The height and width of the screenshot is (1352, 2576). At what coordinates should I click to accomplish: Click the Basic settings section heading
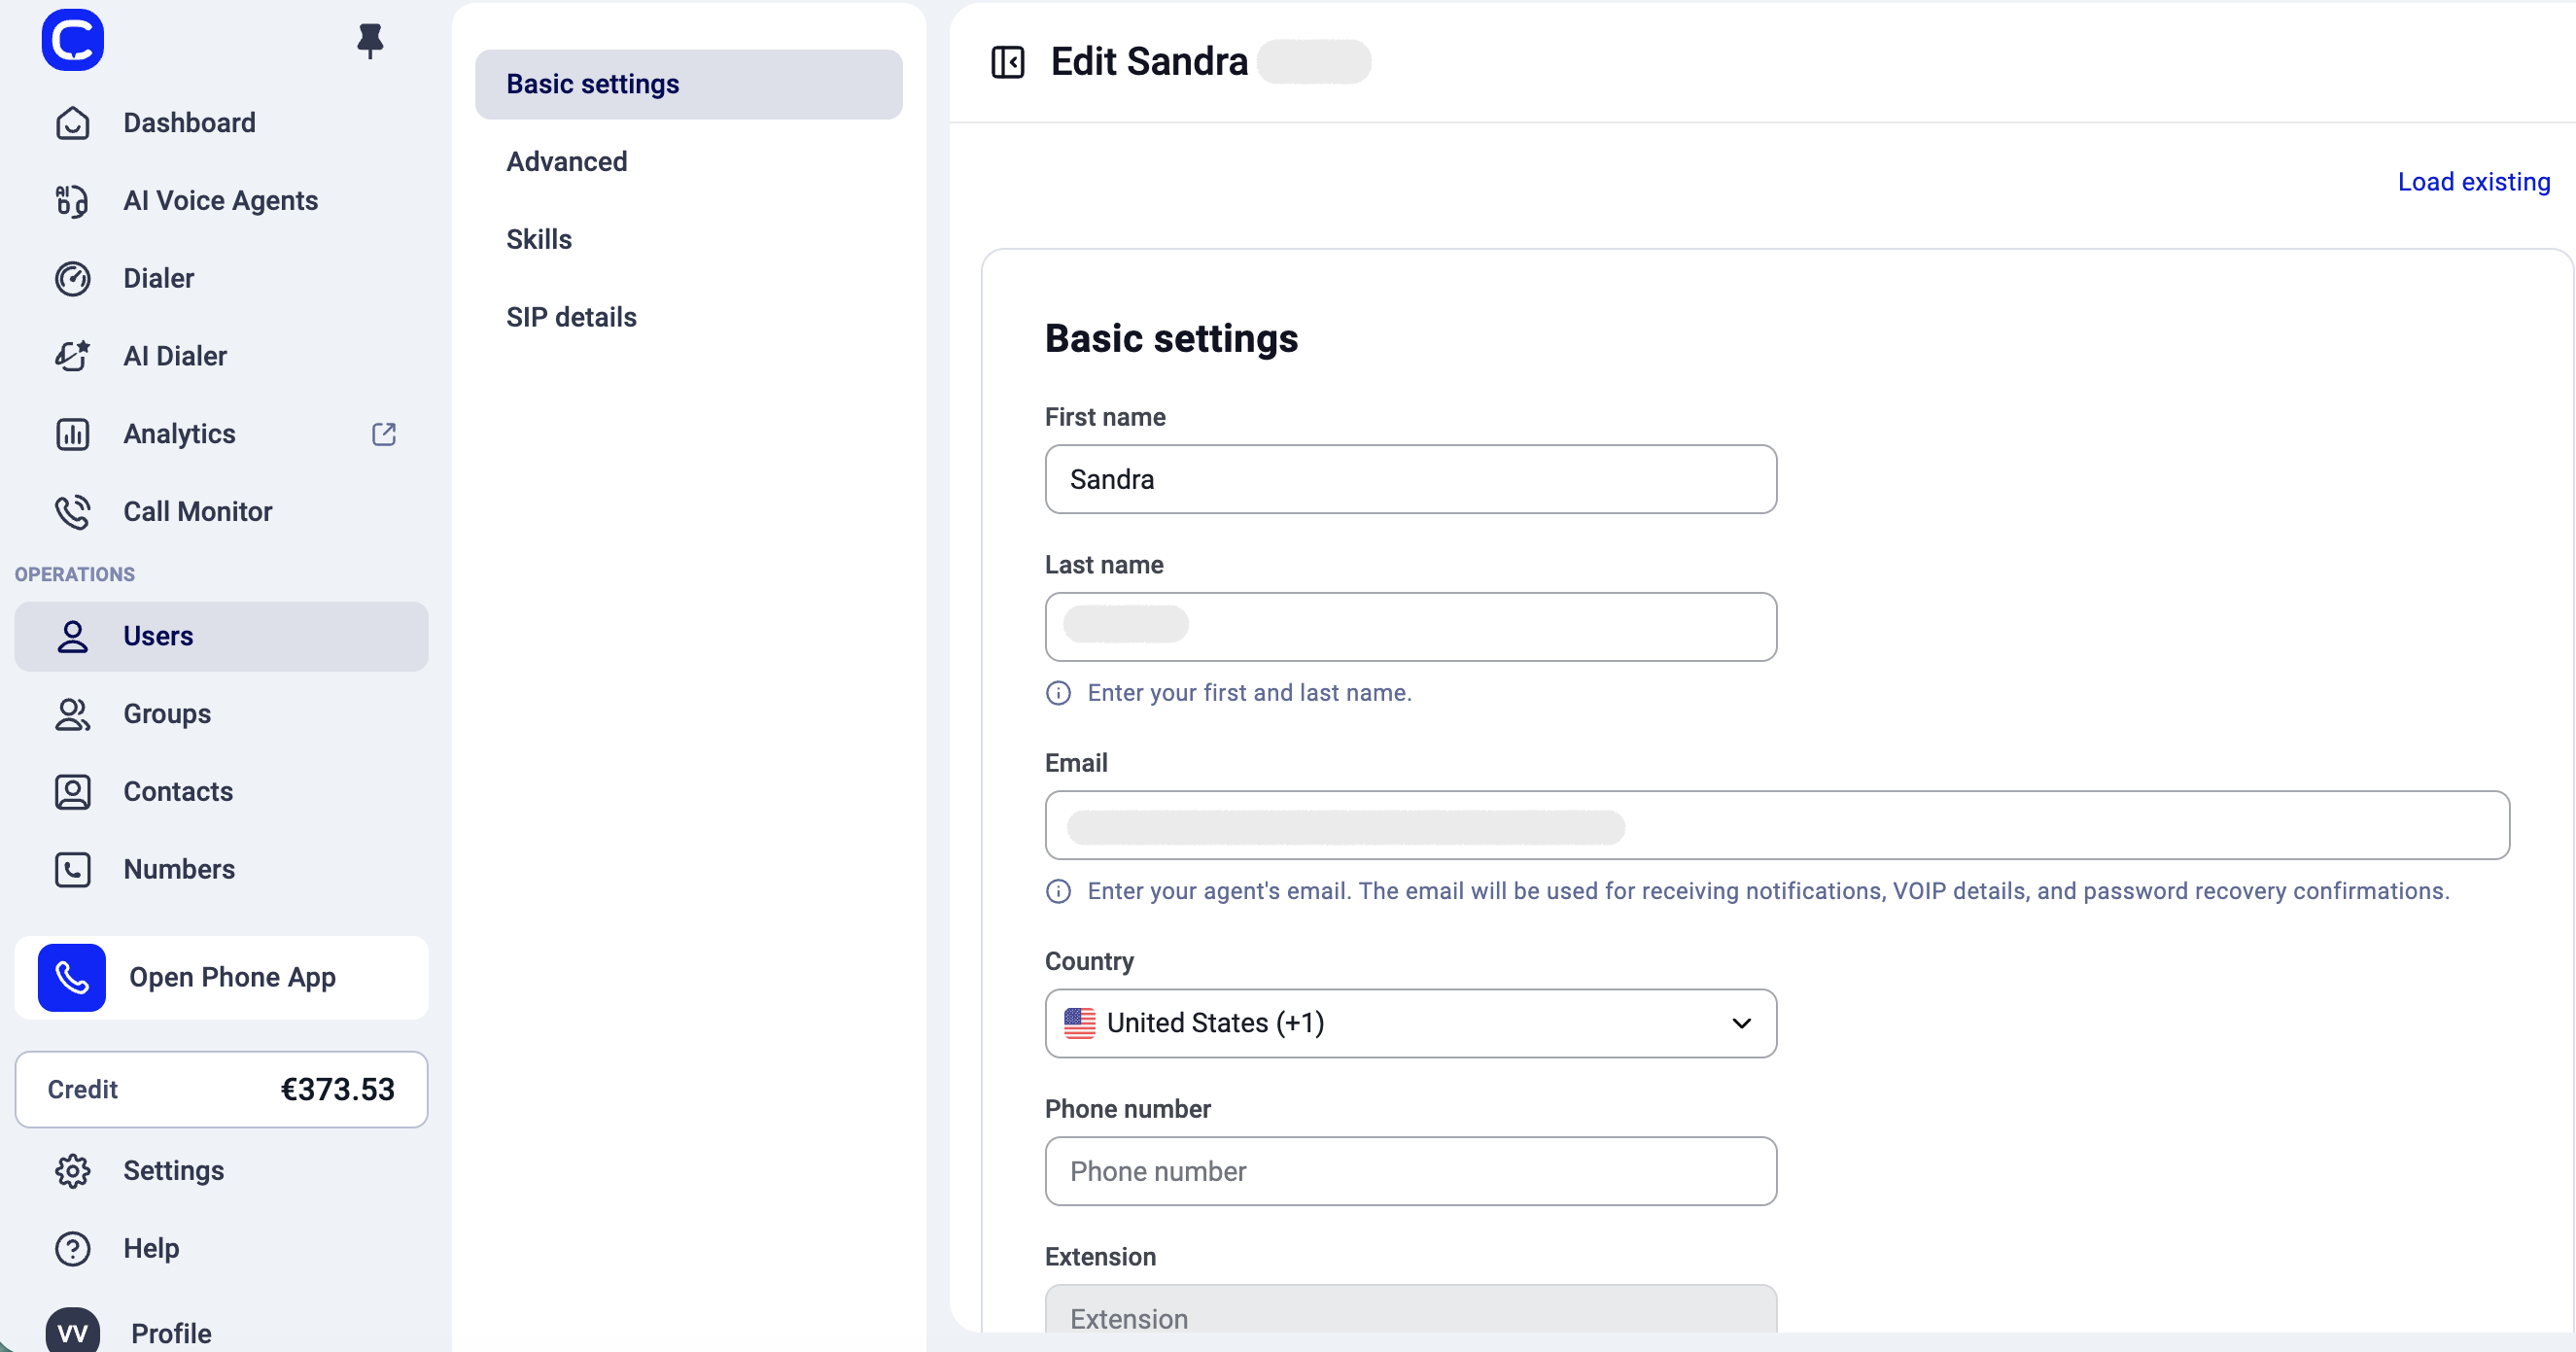coord(1171,339)
